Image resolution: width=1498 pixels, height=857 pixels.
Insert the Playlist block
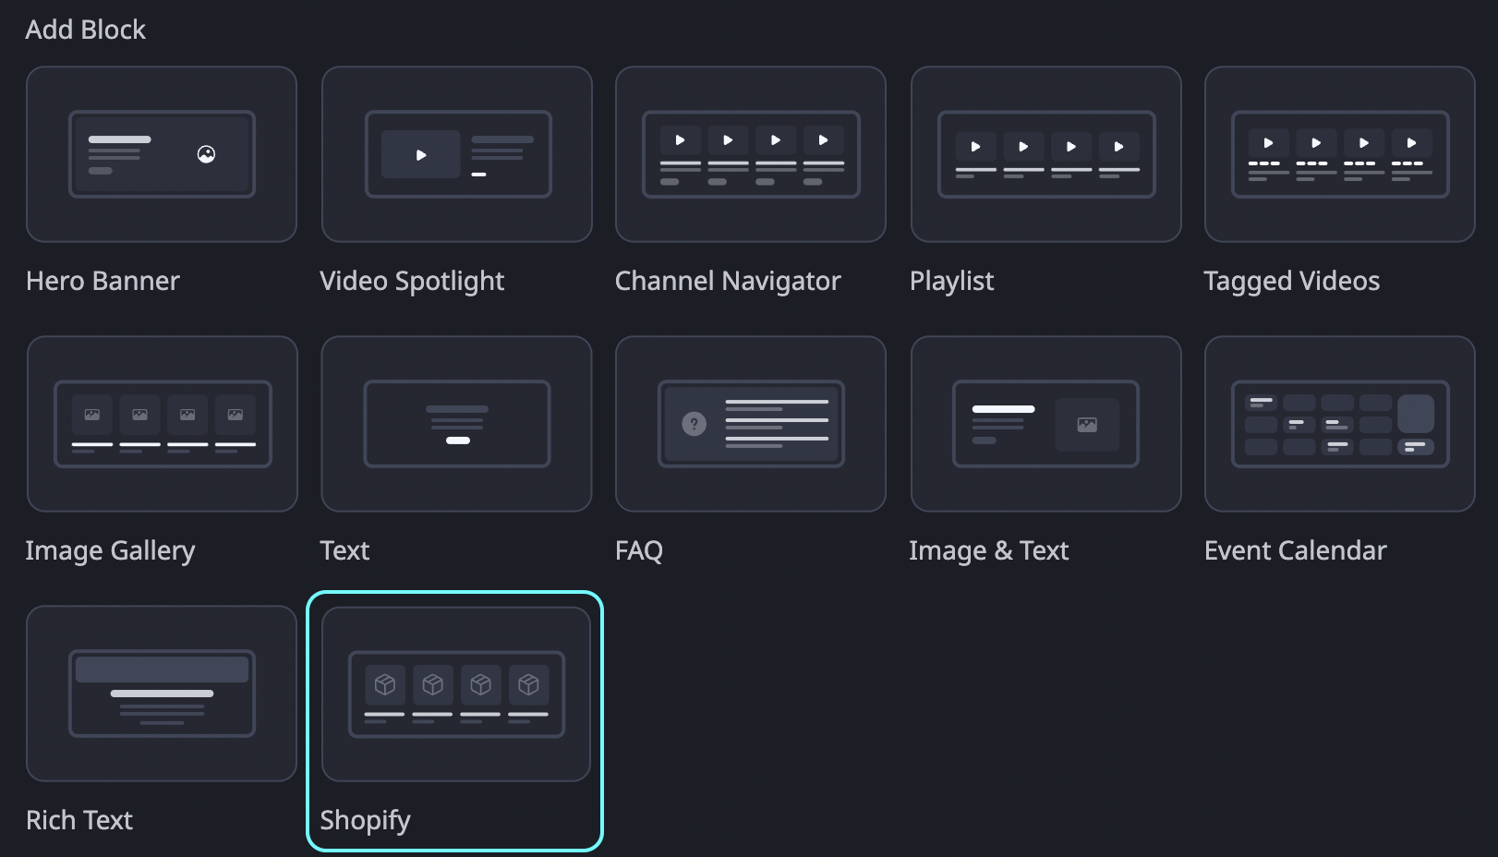[x=1045, y=154]
